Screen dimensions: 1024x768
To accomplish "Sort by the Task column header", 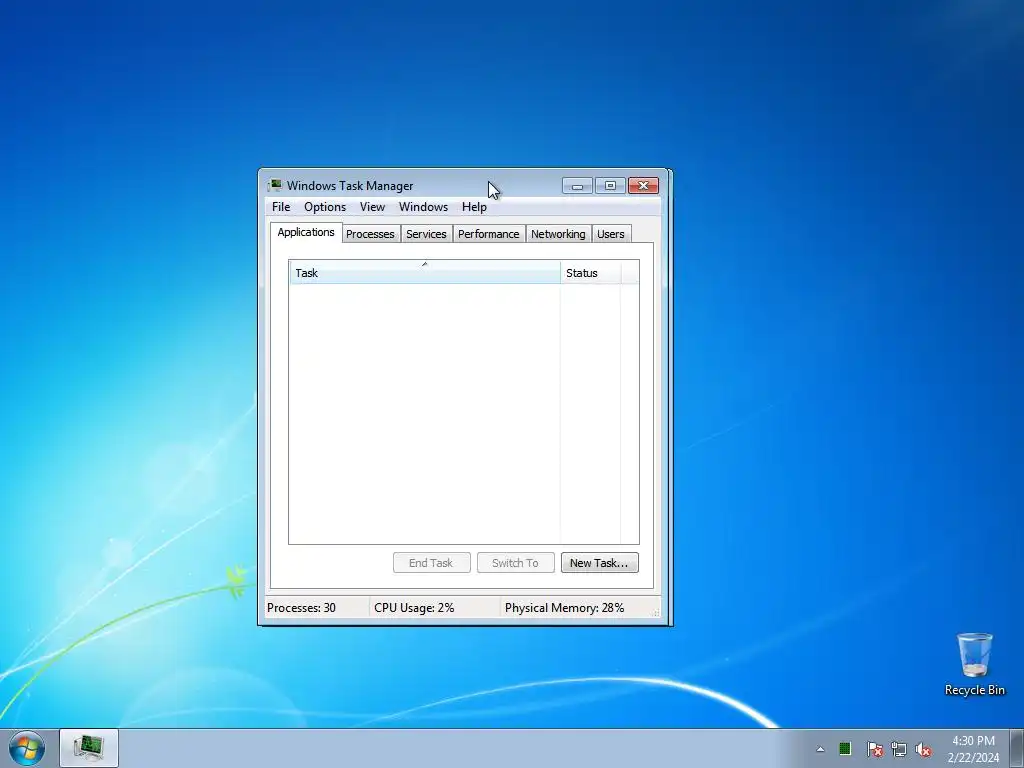I will coord(424,273).
